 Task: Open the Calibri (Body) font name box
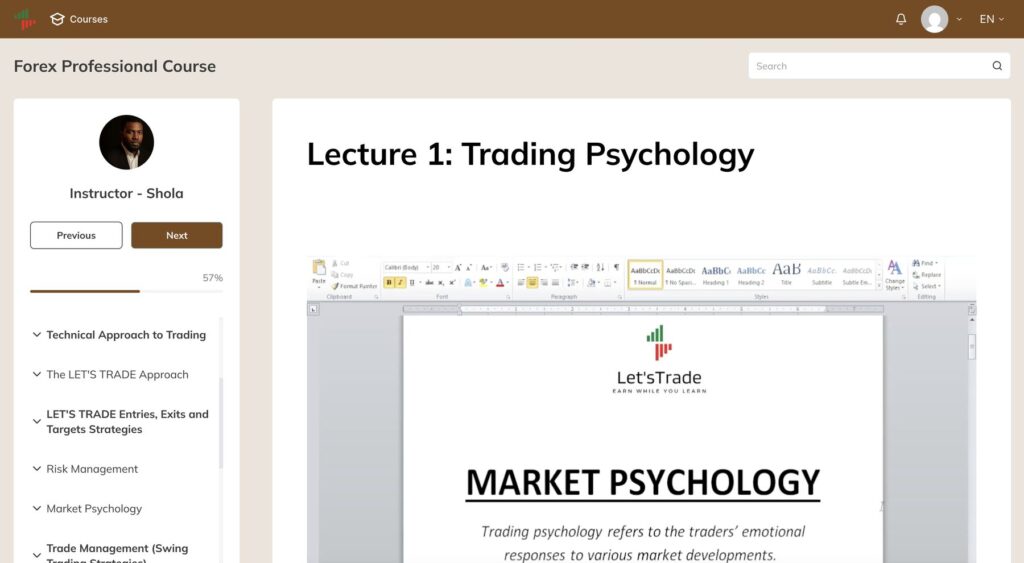(x=406, y=268)
